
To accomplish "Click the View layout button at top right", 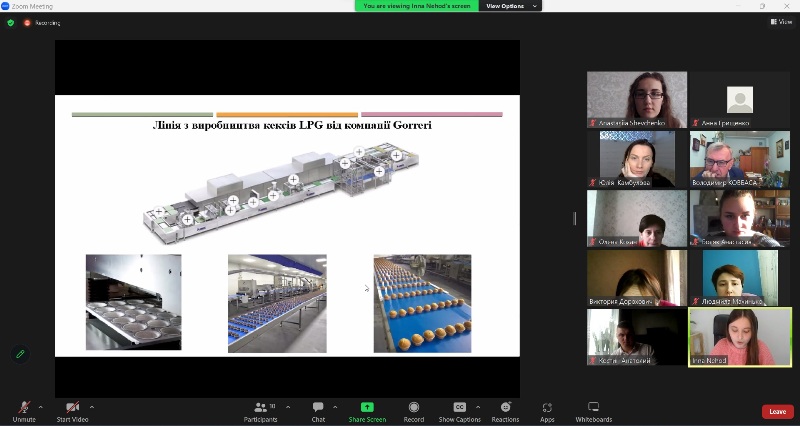I will pos(782,22).
